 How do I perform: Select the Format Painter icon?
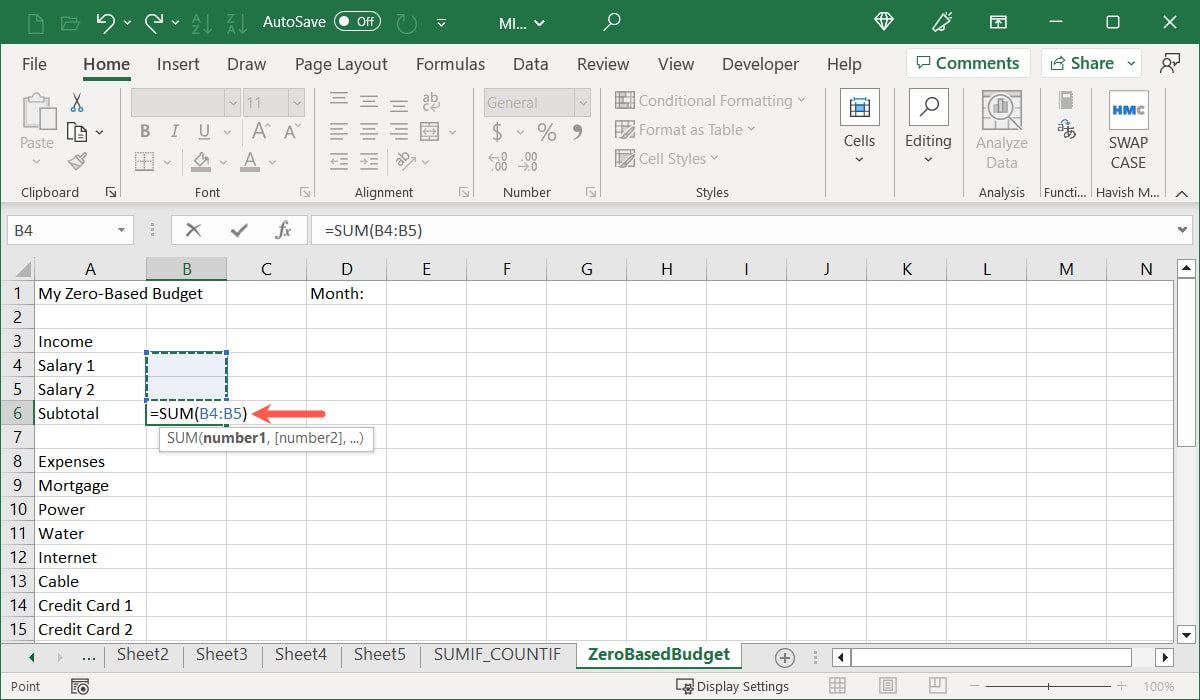(x=77, y=161)
